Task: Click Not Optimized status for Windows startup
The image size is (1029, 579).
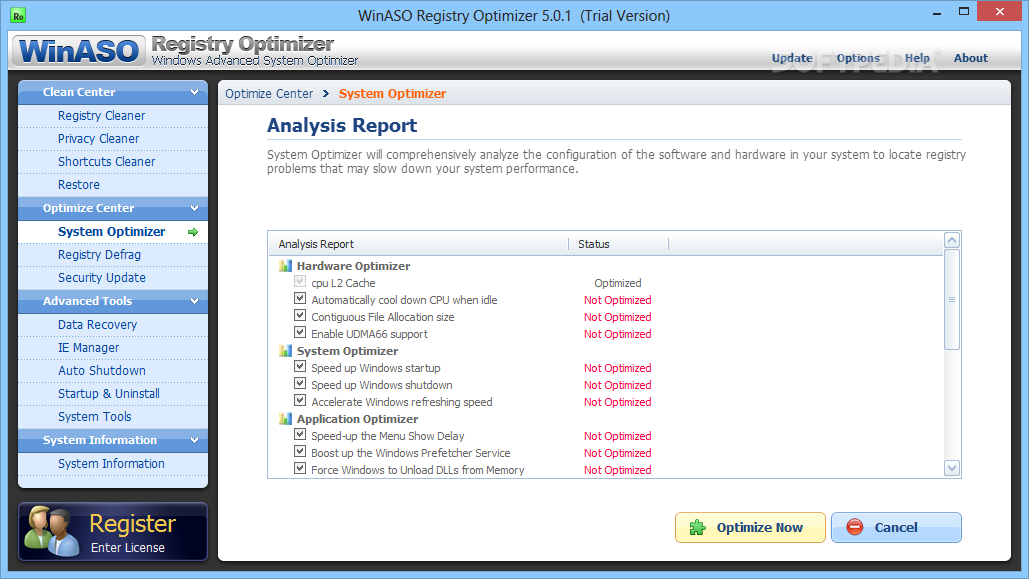Action: click(618, 368)
